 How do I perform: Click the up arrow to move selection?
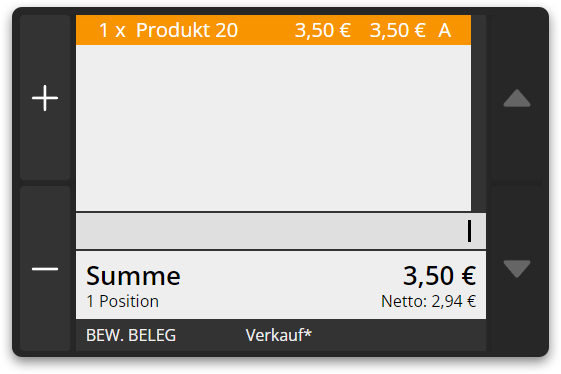click(517, 98)
